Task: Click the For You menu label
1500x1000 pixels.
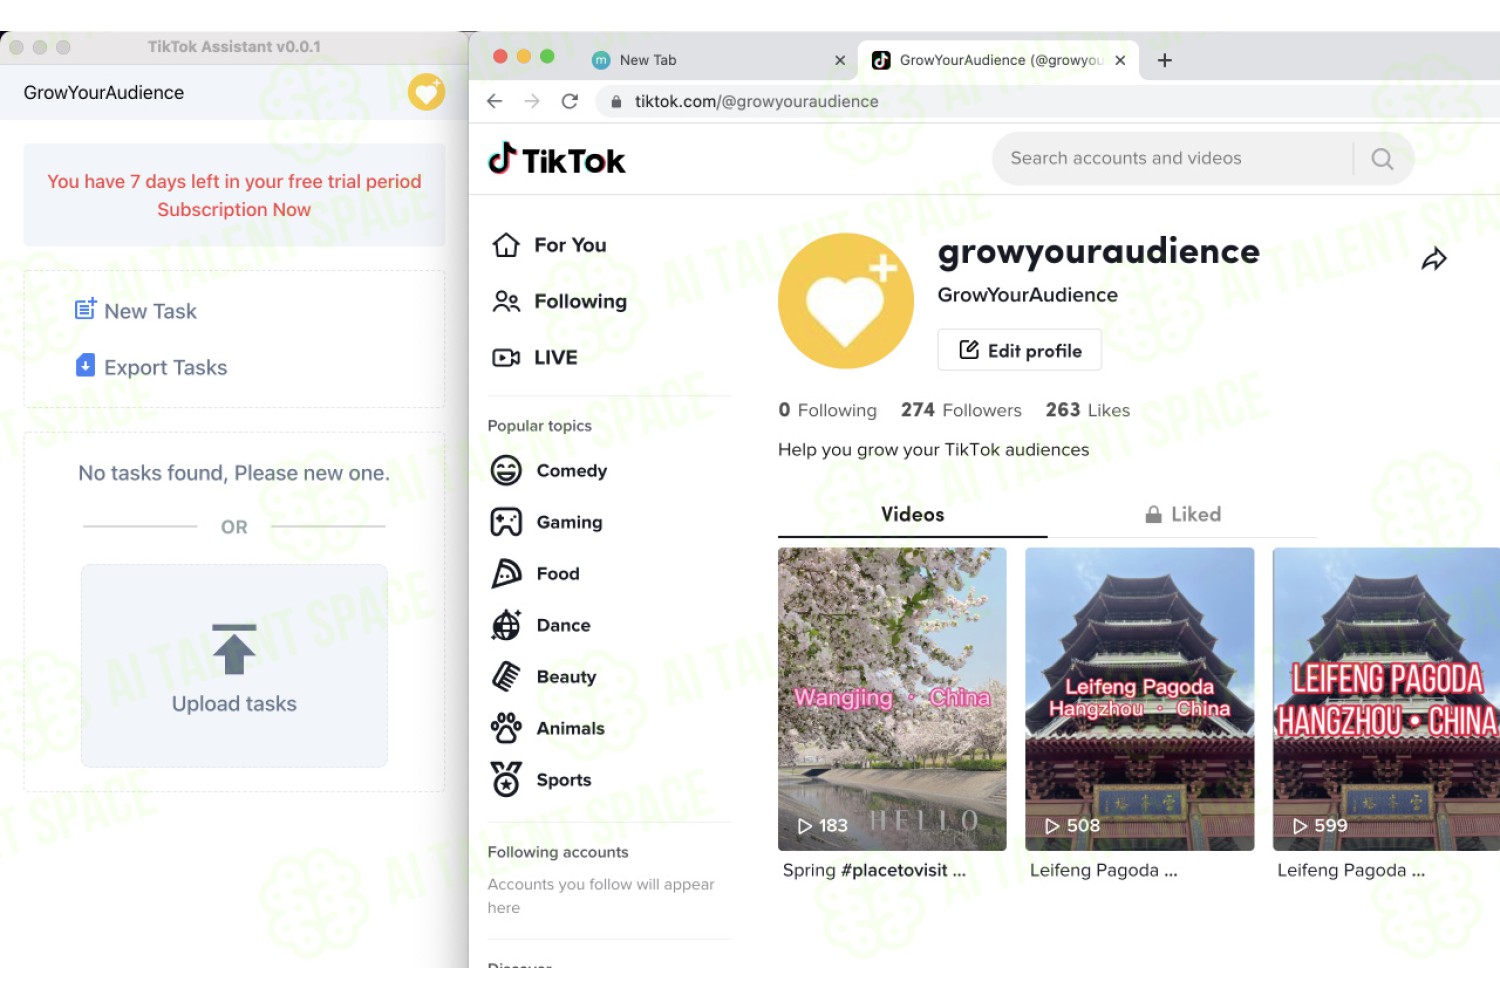Action: click(x=570, y=245)
